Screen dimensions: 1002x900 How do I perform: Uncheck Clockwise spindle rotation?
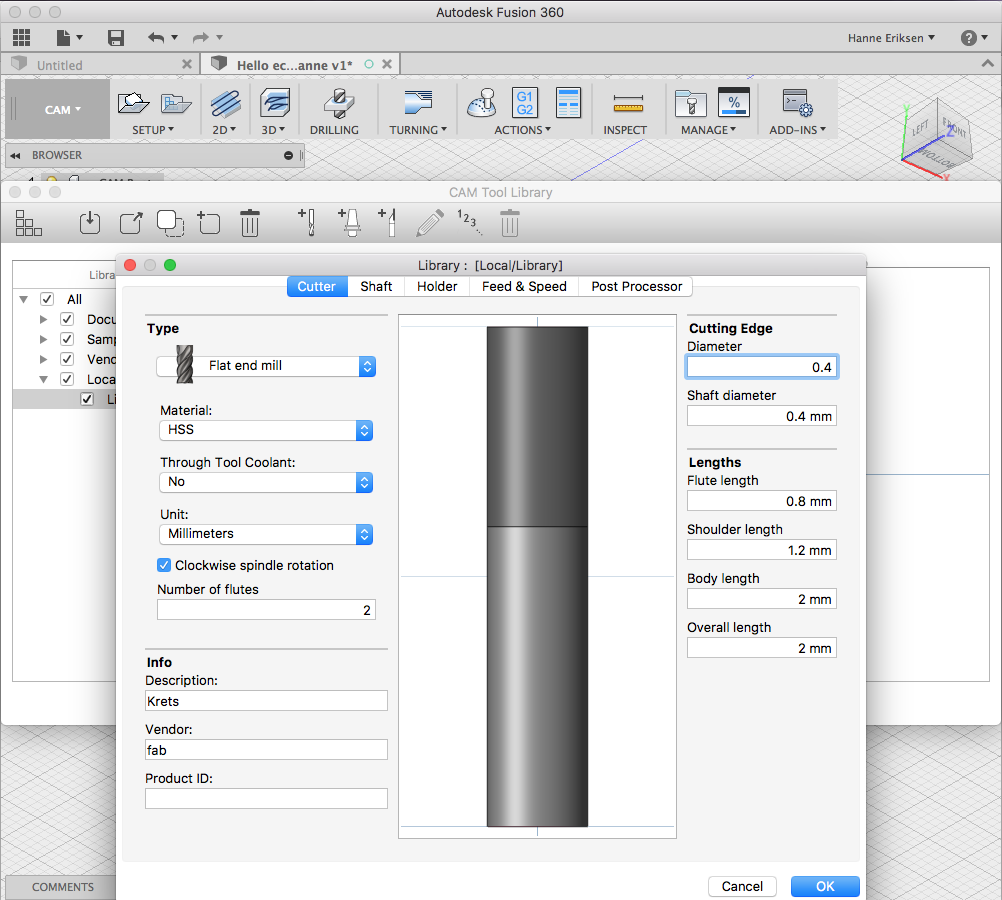[164, 565]
